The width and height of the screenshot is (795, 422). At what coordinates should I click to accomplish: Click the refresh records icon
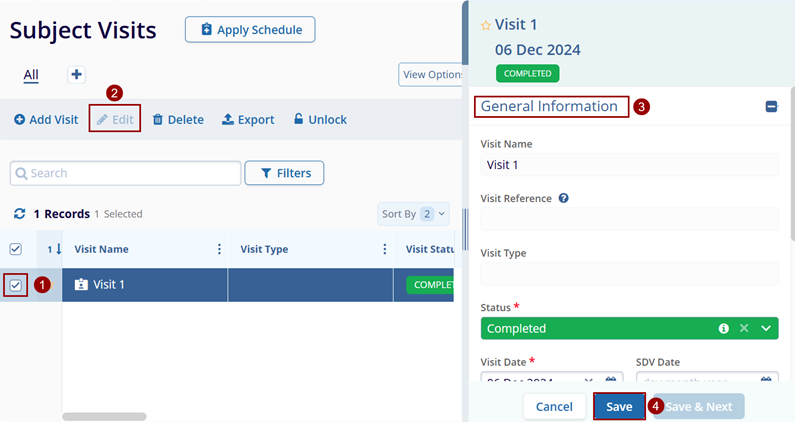[19, 214]
